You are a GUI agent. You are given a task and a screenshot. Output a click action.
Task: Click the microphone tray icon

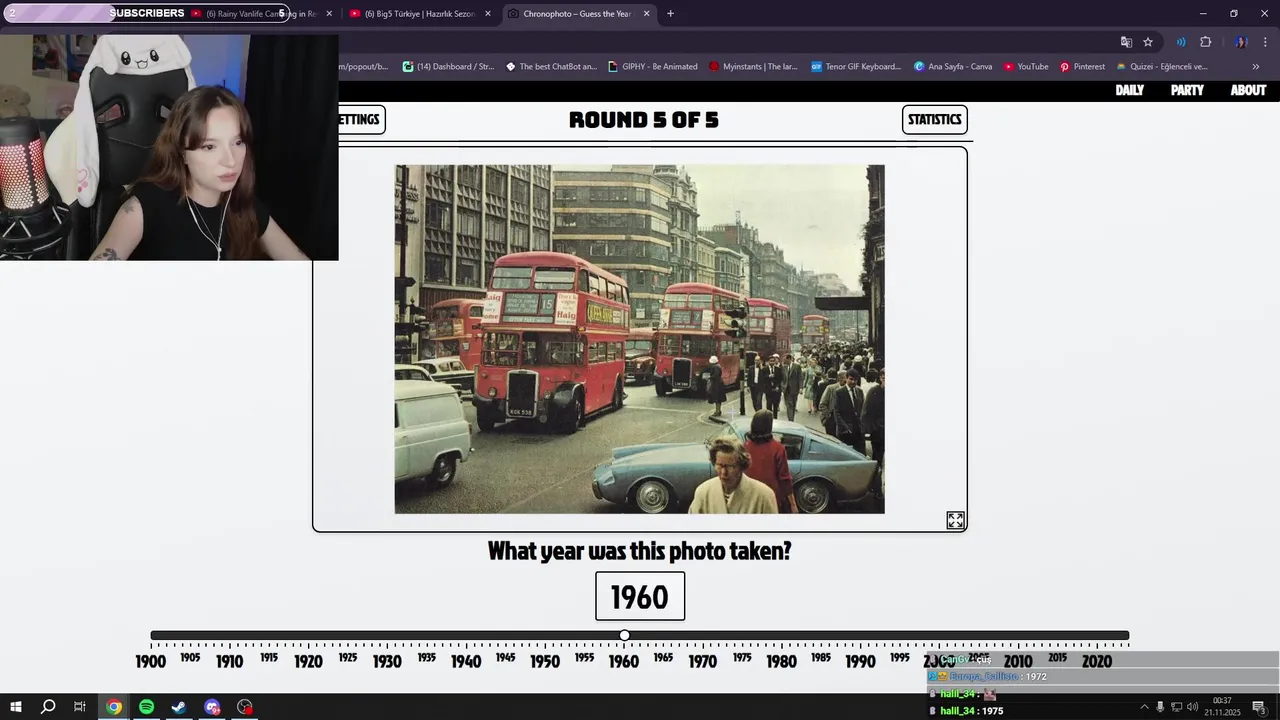pos(1160,707)
